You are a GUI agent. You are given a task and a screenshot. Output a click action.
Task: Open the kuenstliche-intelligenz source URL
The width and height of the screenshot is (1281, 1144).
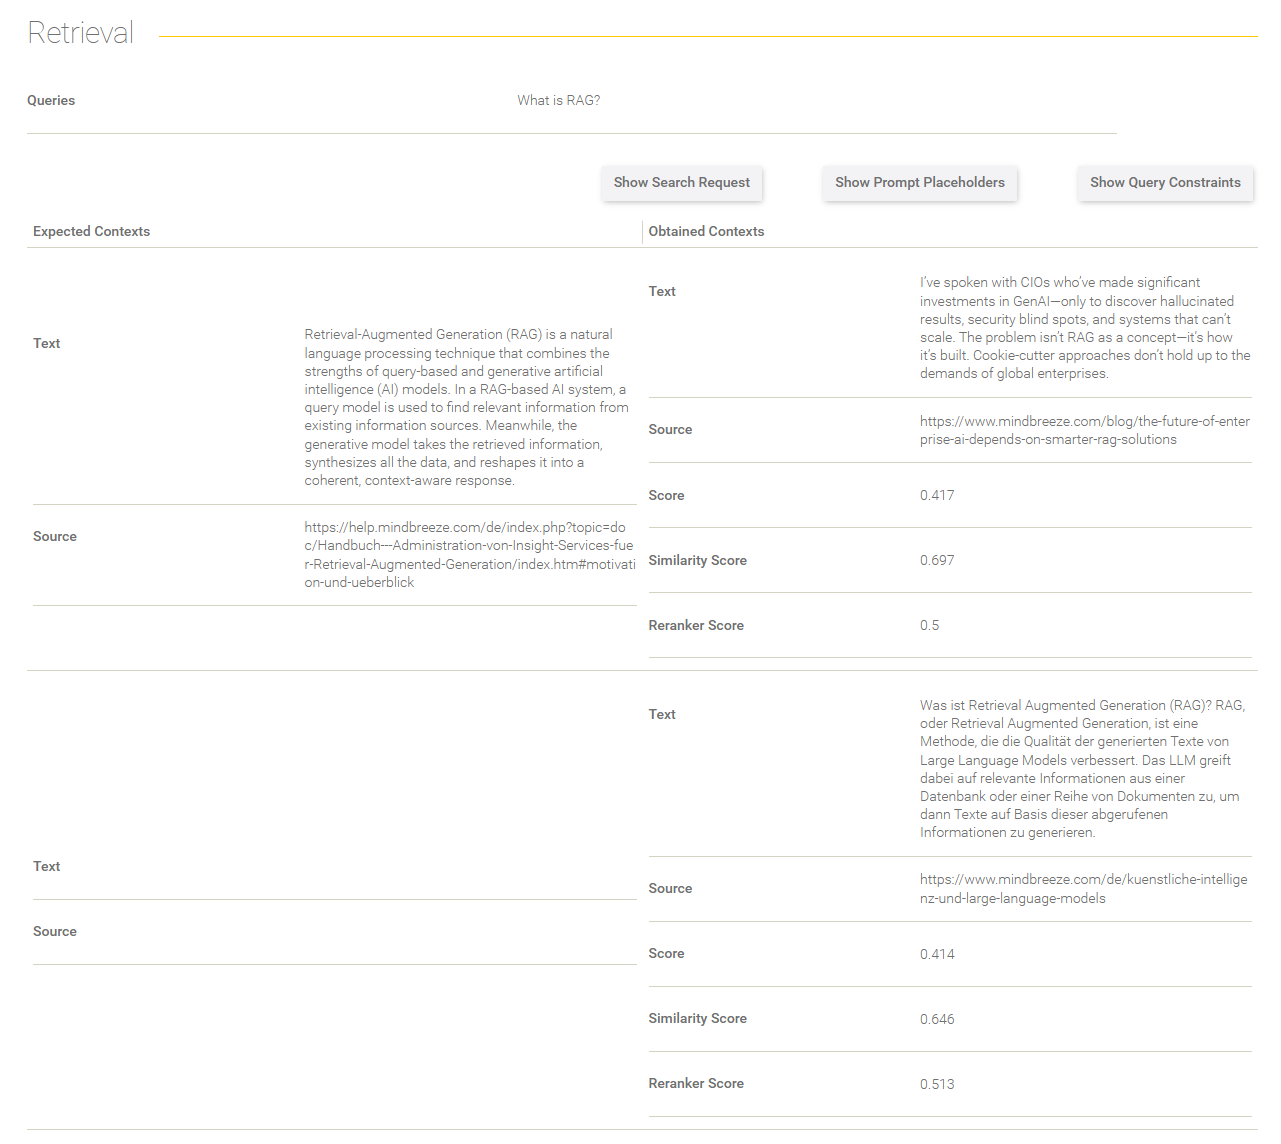pos(1084,889)
